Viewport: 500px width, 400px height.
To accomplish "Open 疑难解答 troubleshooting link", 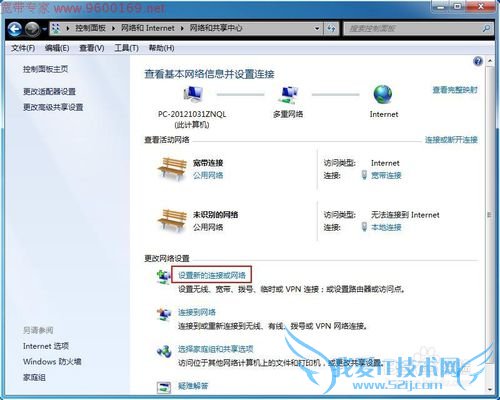I will (193, 386).
